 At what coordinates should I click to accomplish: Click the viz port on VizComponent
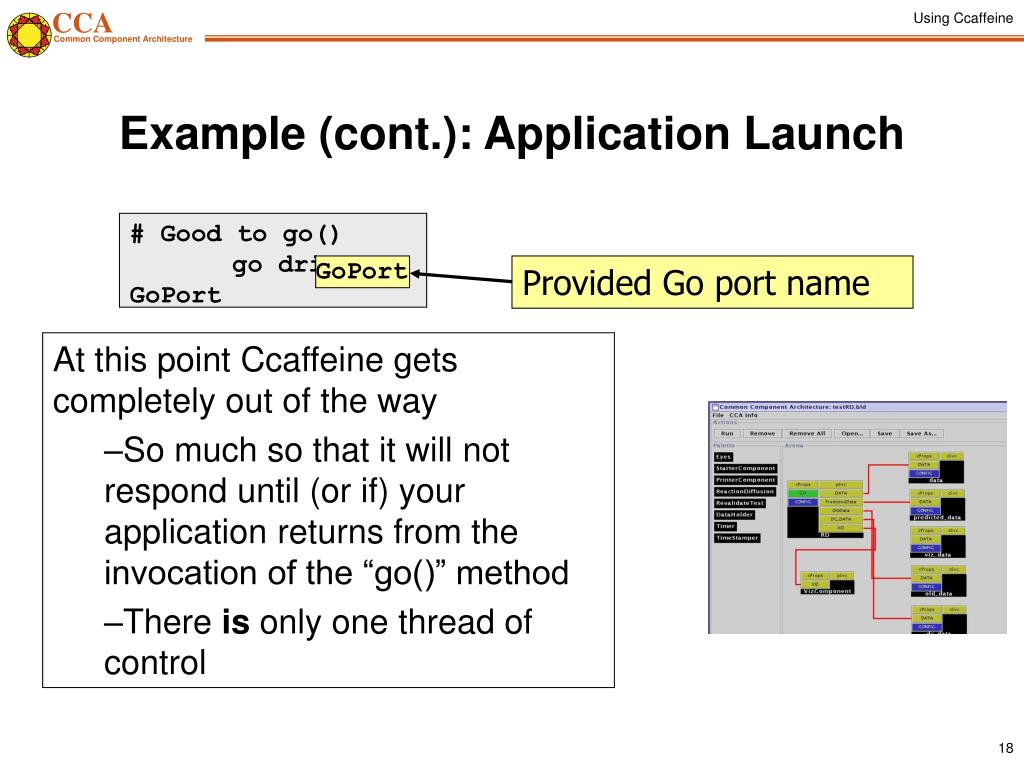(x=815, y=584)
